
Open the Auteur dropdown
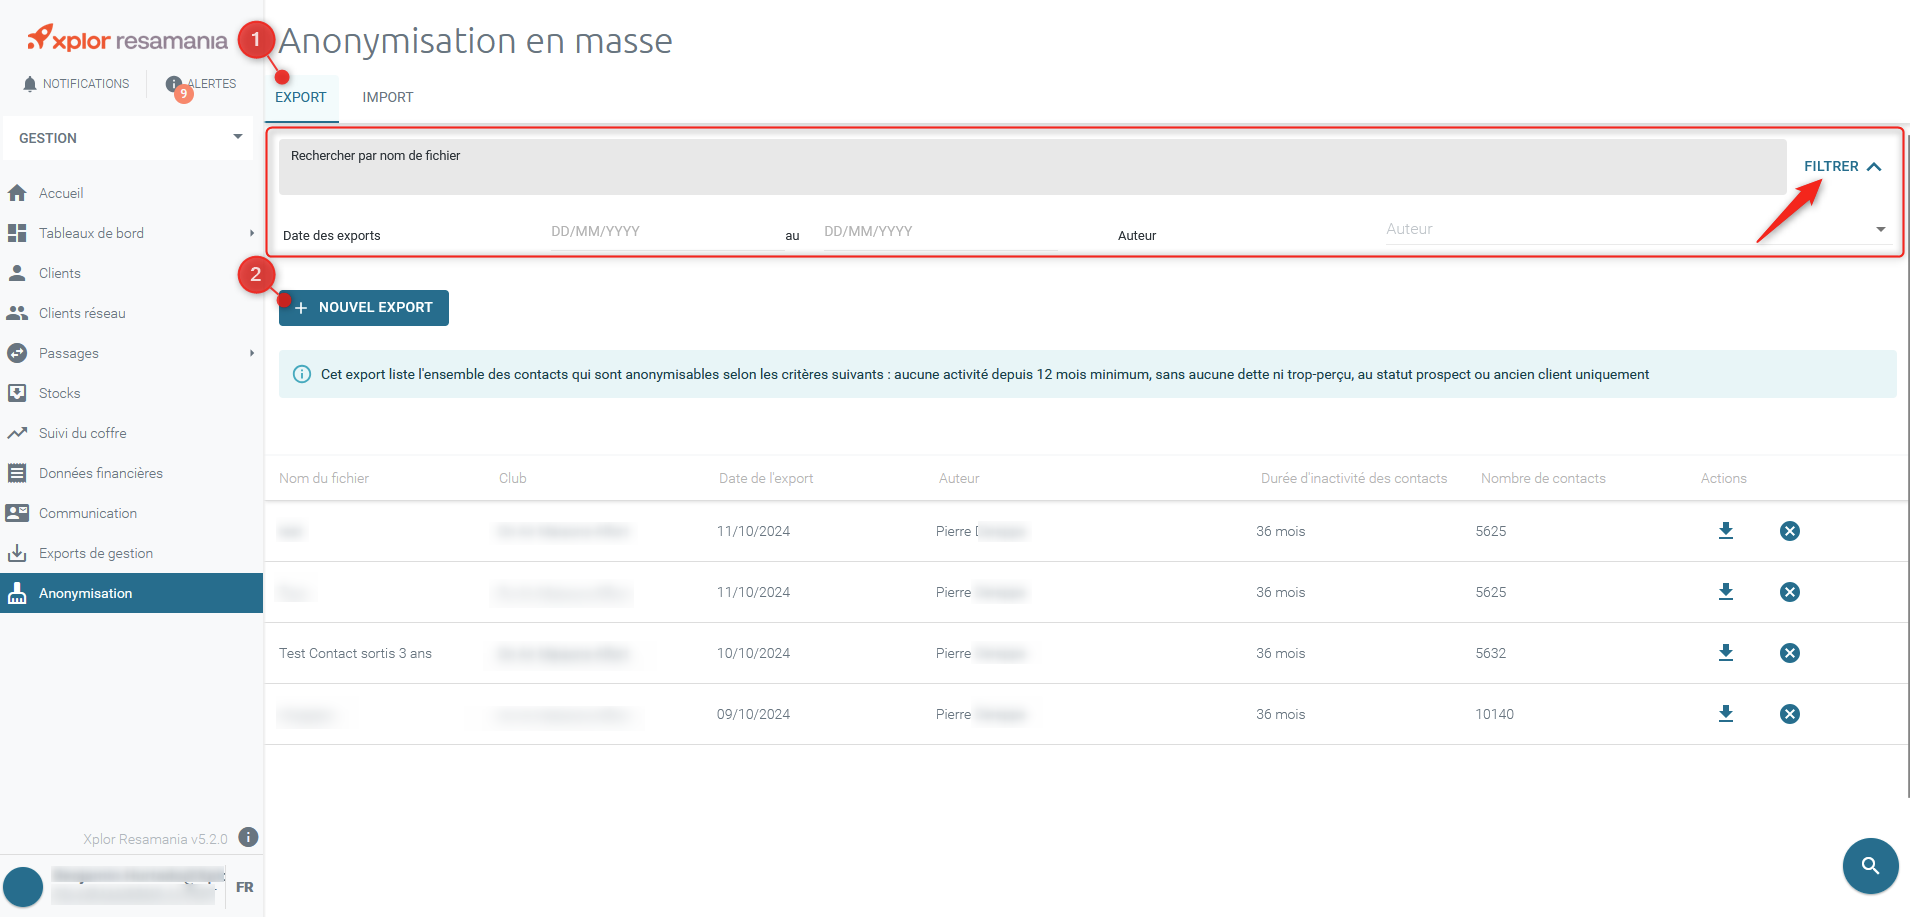(x=1880, y=229)
